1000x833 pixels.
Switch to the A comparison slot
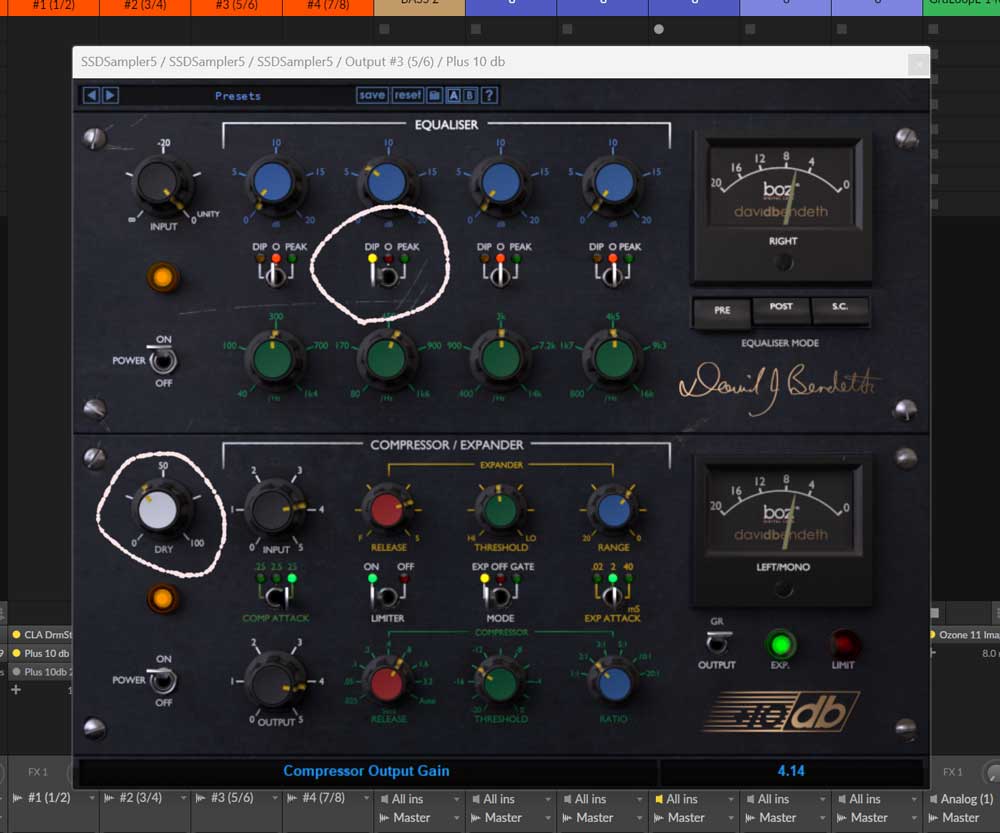click(x=453, y=96)
